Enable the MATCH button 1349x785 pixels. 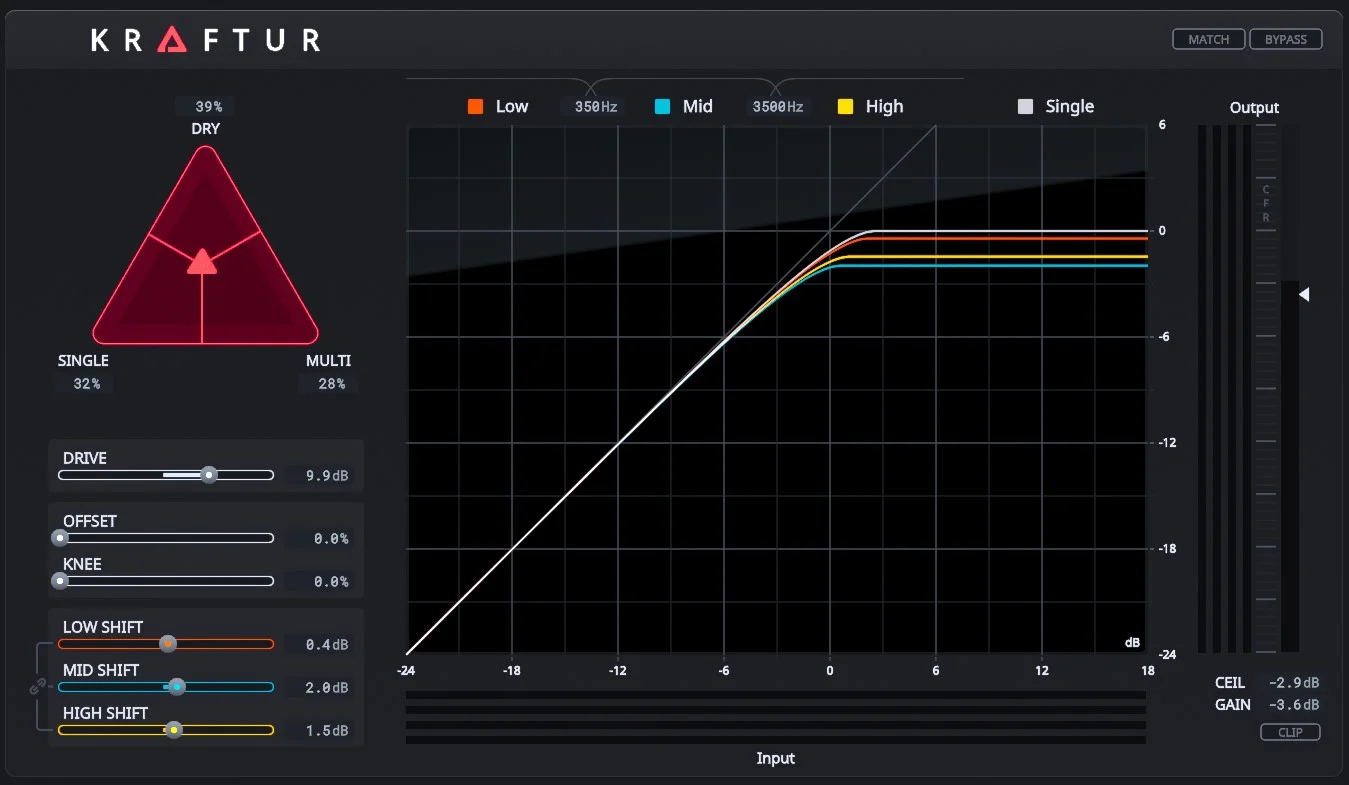click(x=1209, y=39)
